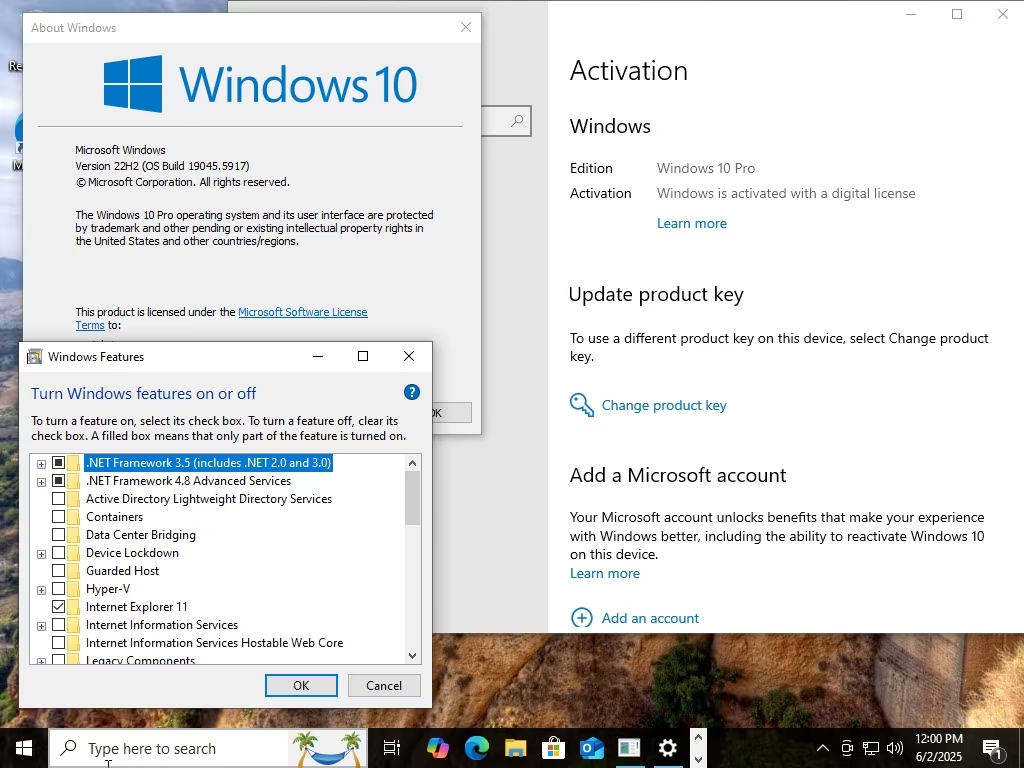Click the Windows 10 Pro edition value
1024x768 pixels.
(x=706, y=168)
